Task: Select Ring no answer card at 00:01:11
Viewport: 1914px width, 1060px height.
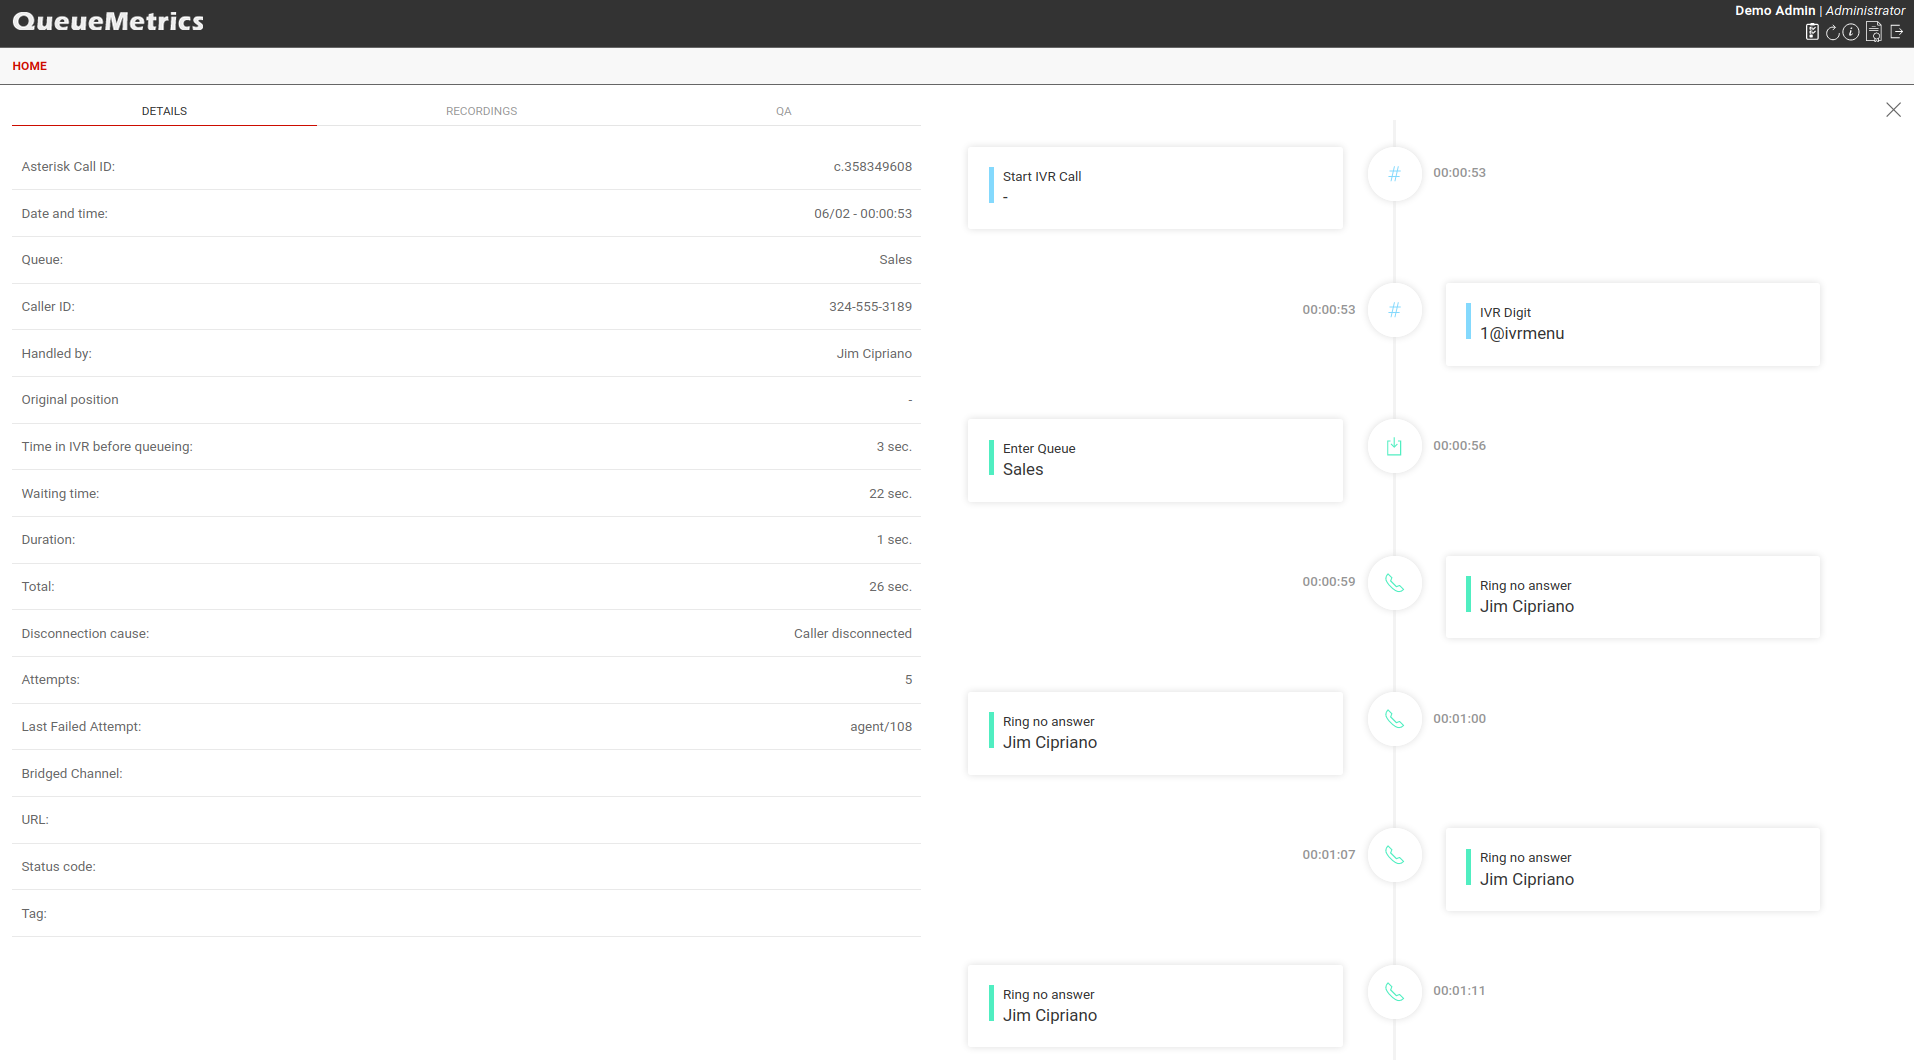Action: 1155,1006
